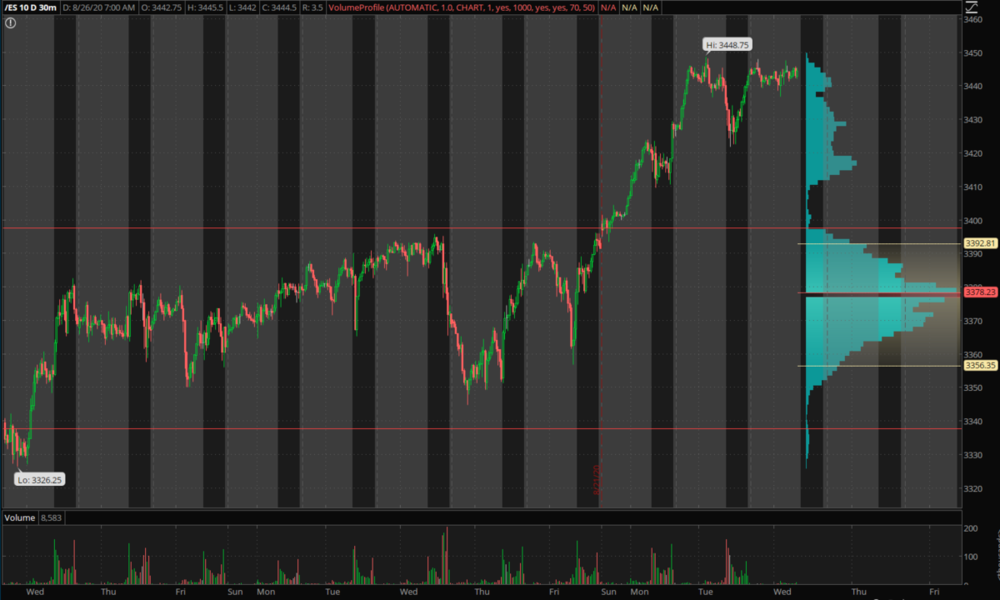Viewport: 1000px width, 600px height.
Task: Select the upper red horizontal price line
Action: coord(400,228)
